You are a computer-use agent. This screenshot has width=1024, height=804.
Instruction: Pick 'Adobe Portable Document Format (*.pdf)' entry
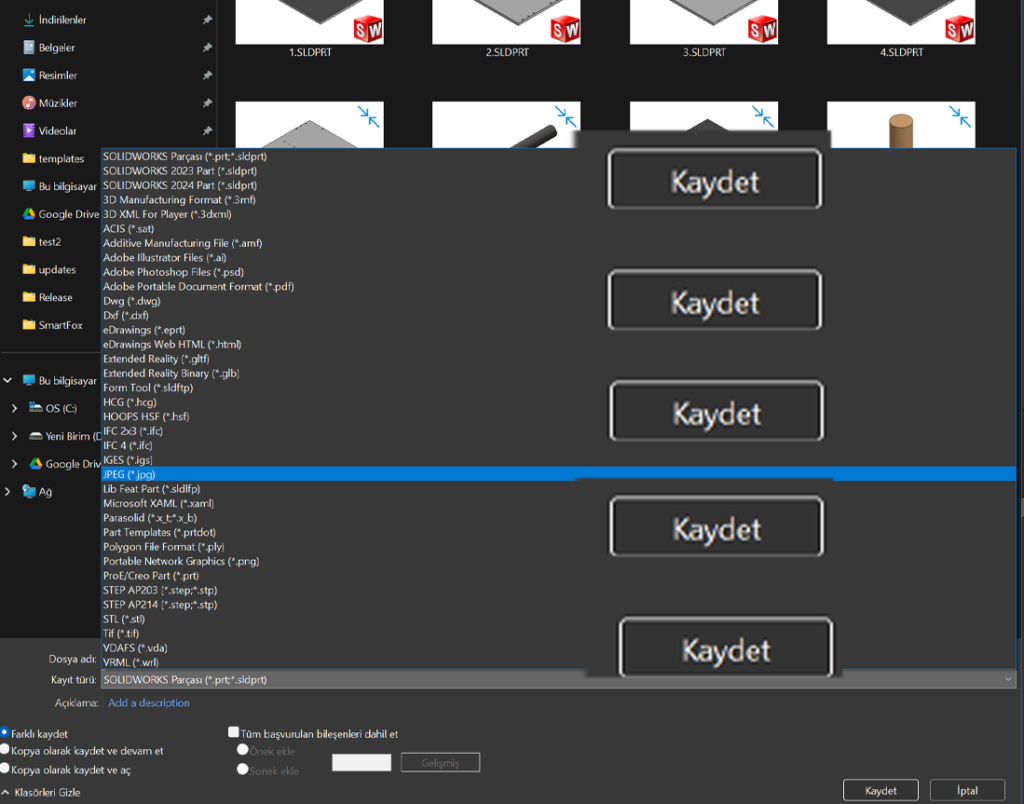coord(198,286)
